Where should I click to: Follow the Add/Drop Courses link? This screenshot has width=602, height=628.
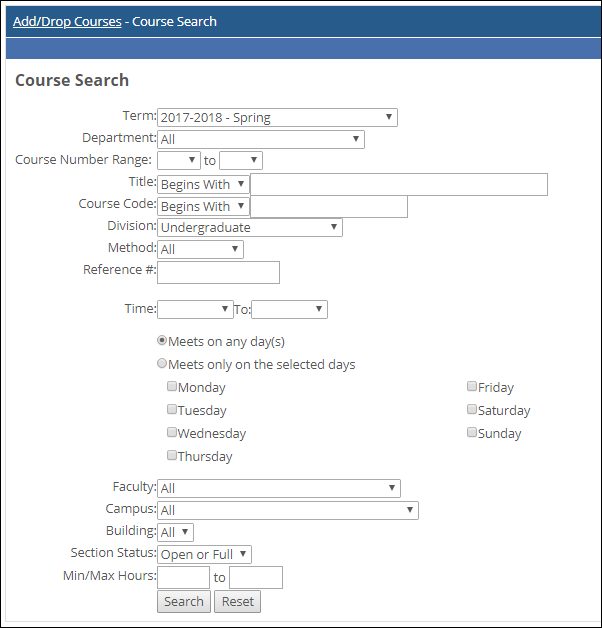(x=67, y=21)
